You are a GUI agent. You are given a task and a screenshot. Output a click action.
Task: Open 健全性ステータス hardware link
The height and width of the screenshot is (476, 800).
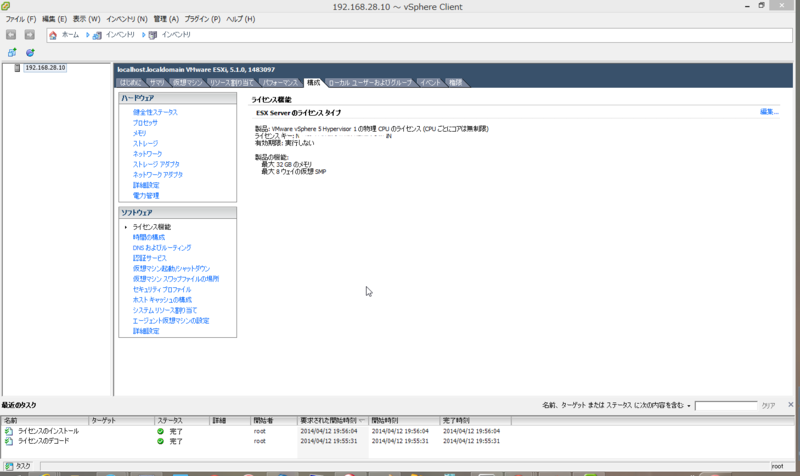pyautogui.click(x=155, y=112)
